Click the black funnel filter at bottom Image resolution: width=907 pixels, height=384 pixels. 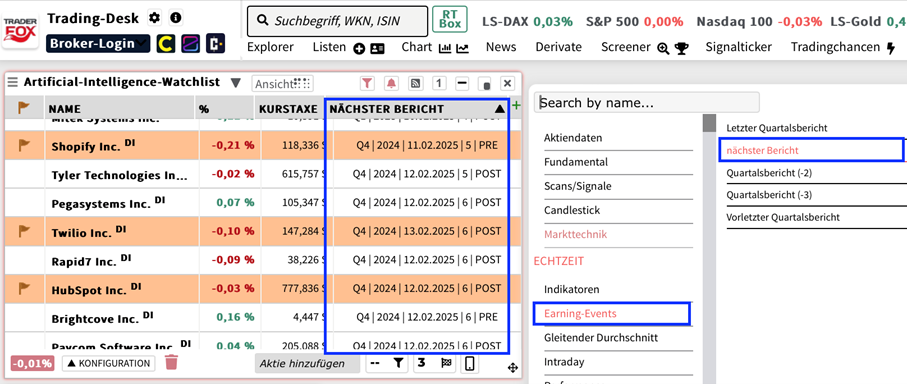tap(398, 363)
